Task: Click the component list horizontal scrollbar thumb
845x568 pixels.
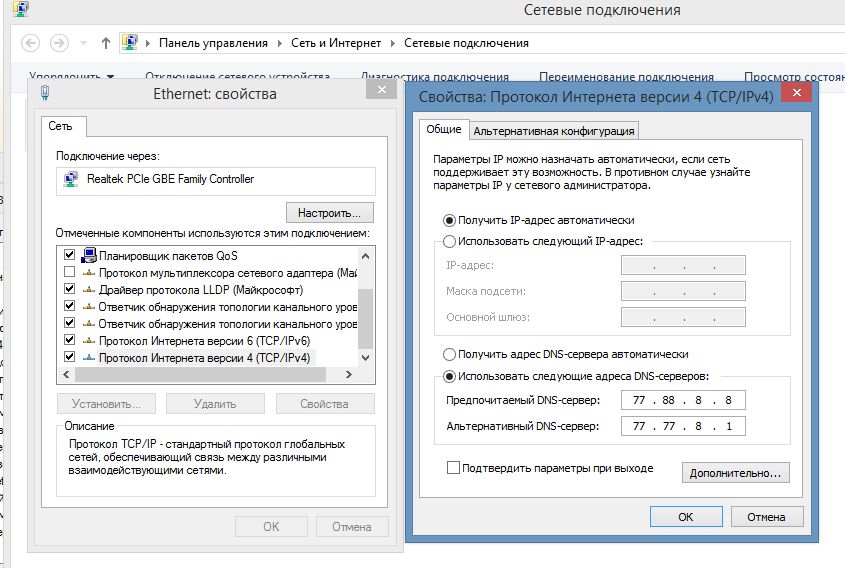Action: pyautogui.click(x=200, y=375)
